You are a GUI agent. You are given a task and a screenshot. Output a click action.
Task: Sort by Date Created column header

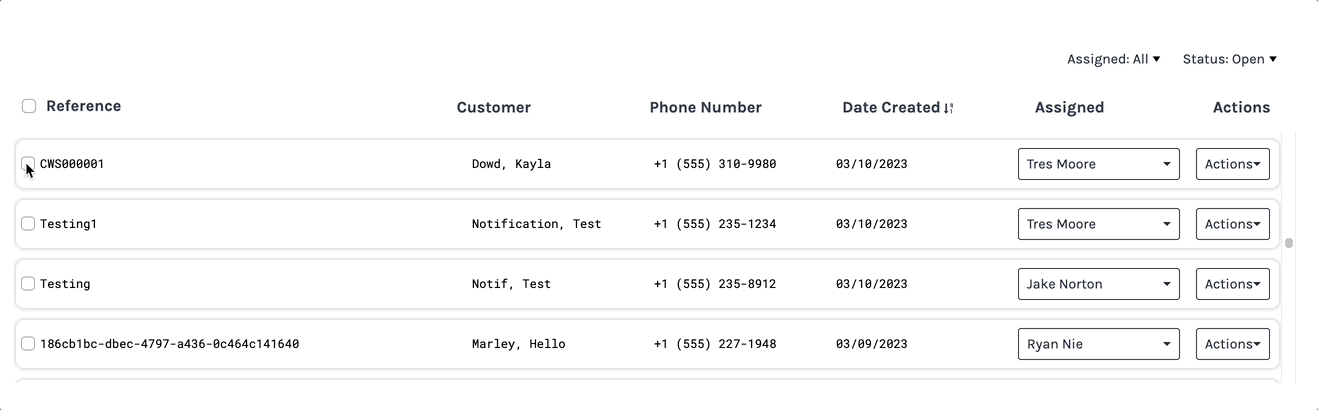890,107
